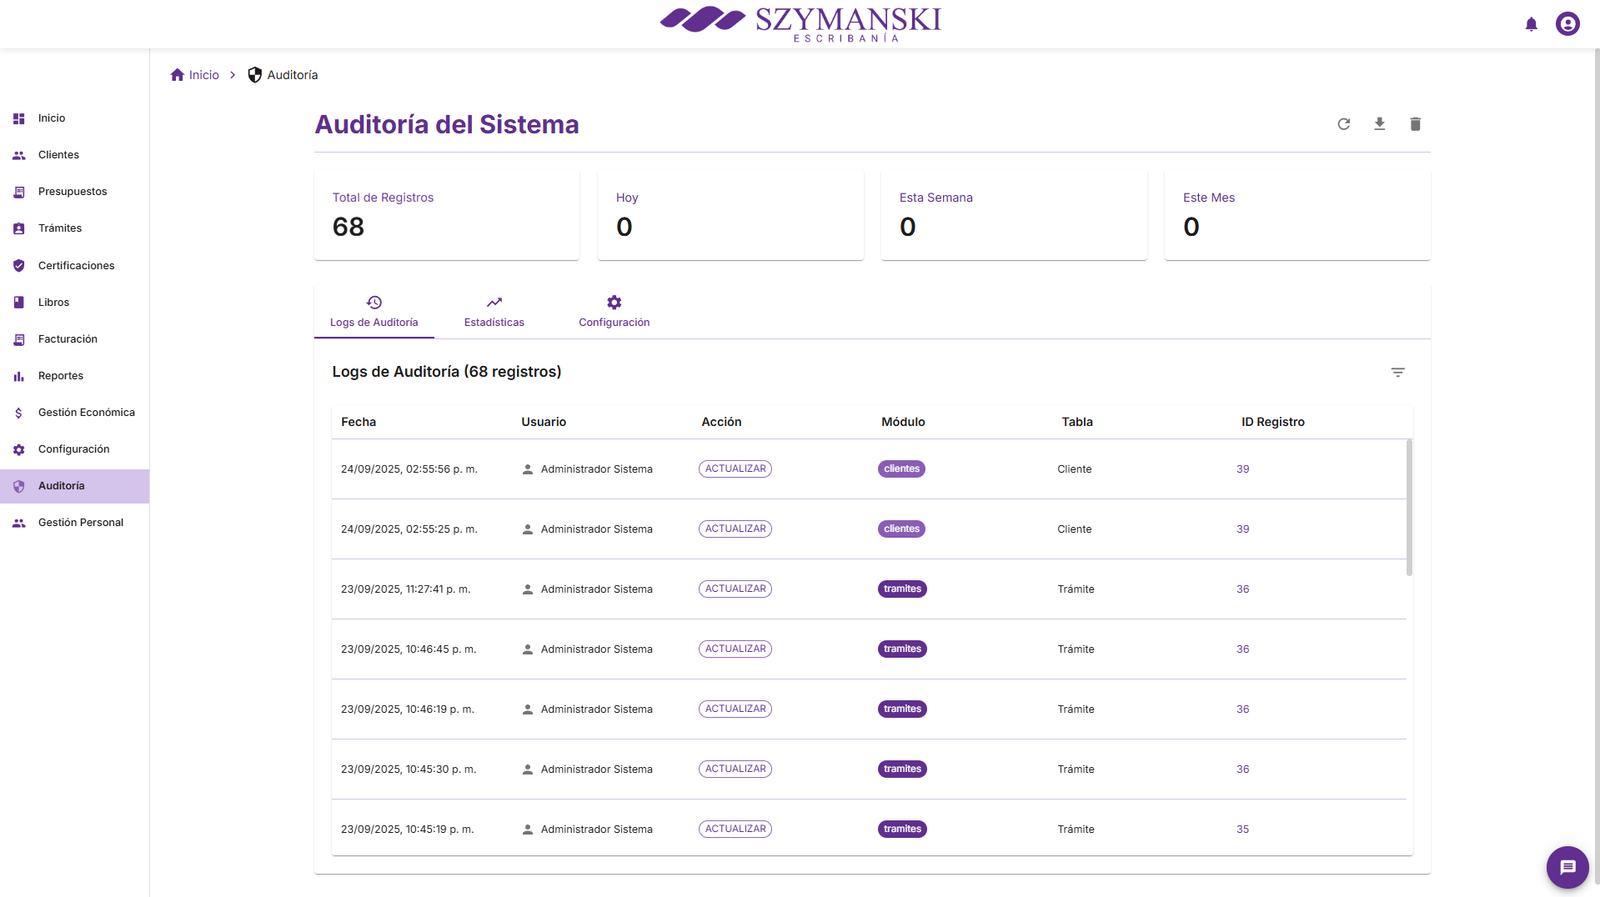1600x897 pixels.
Task: Open the filter list icon for logs
Action: (x=1397, y=372)
